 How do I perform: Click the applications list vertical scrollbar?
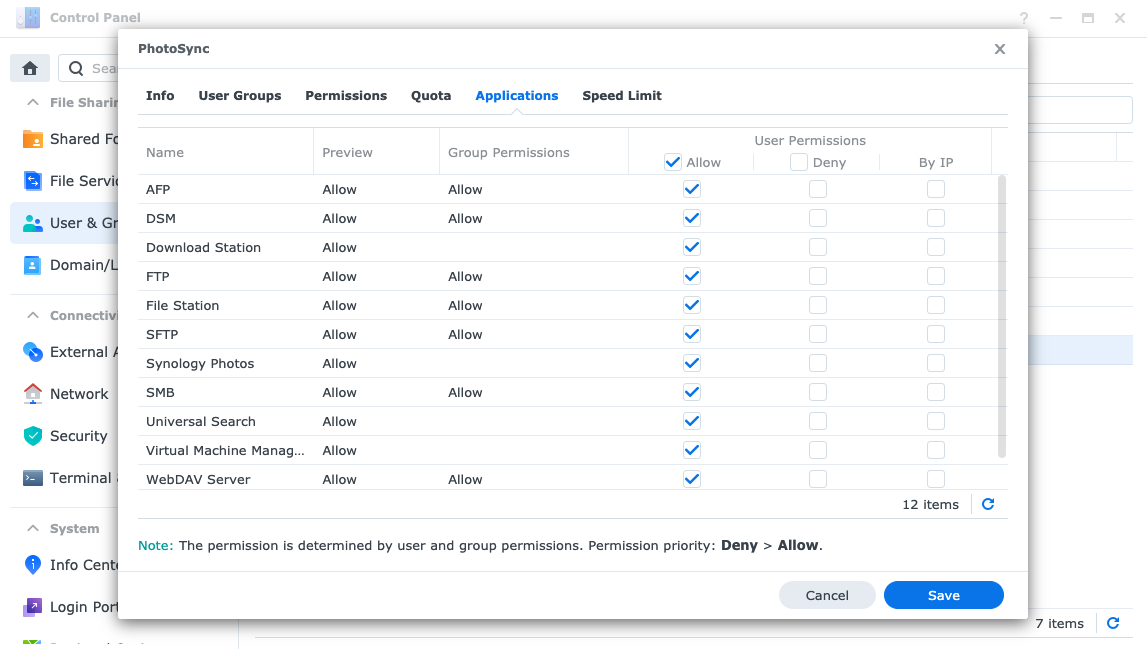1002,315
